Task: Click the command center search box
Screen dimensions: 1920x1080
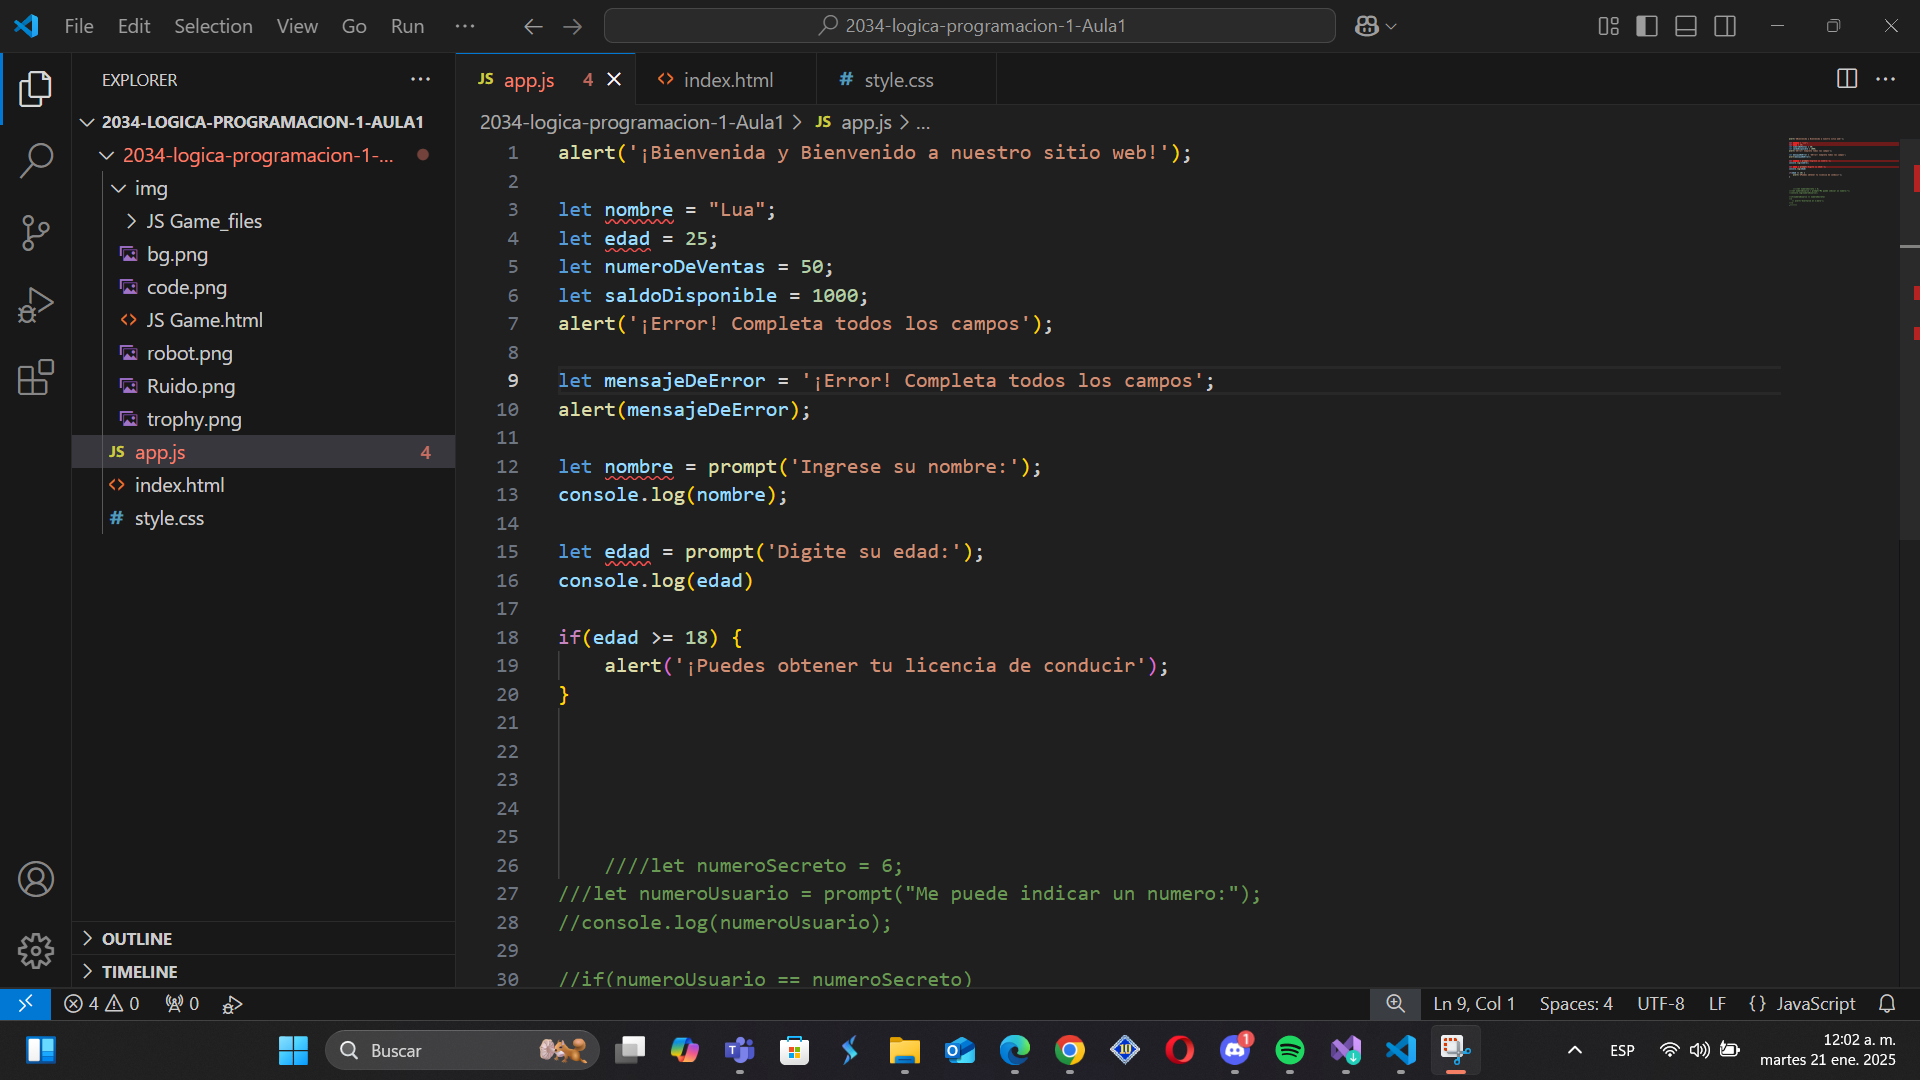Action: tap(970, 26)
